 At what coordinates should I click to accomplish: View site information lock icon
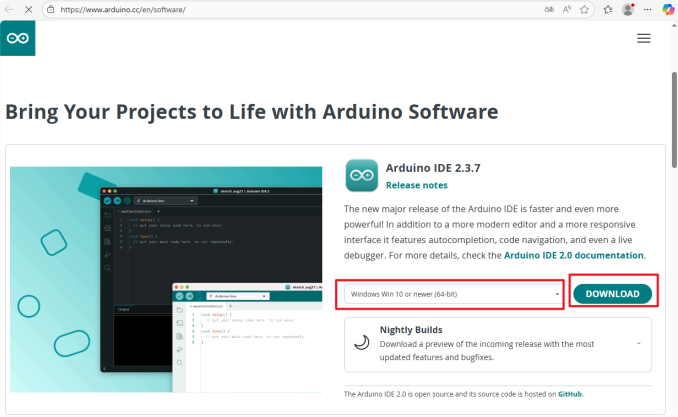(51, 9)
